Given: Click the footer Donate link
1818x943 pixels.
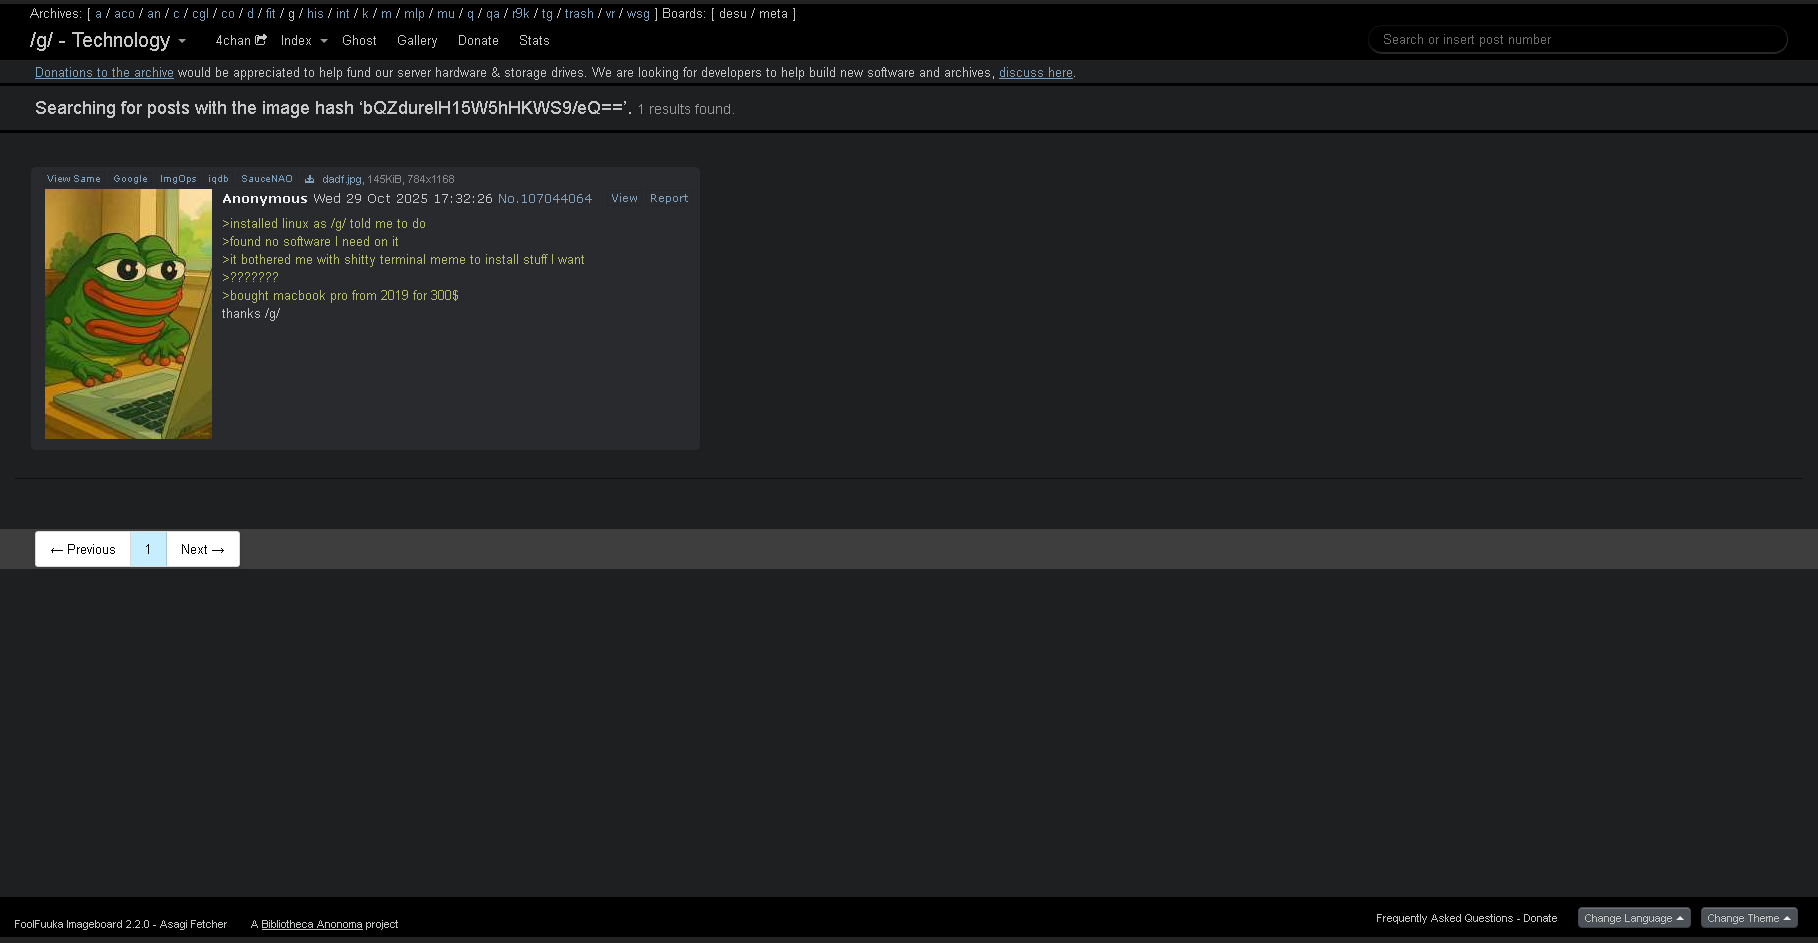Looking at the screenshot, I should pyautogui.click(x=1540, y=918).
